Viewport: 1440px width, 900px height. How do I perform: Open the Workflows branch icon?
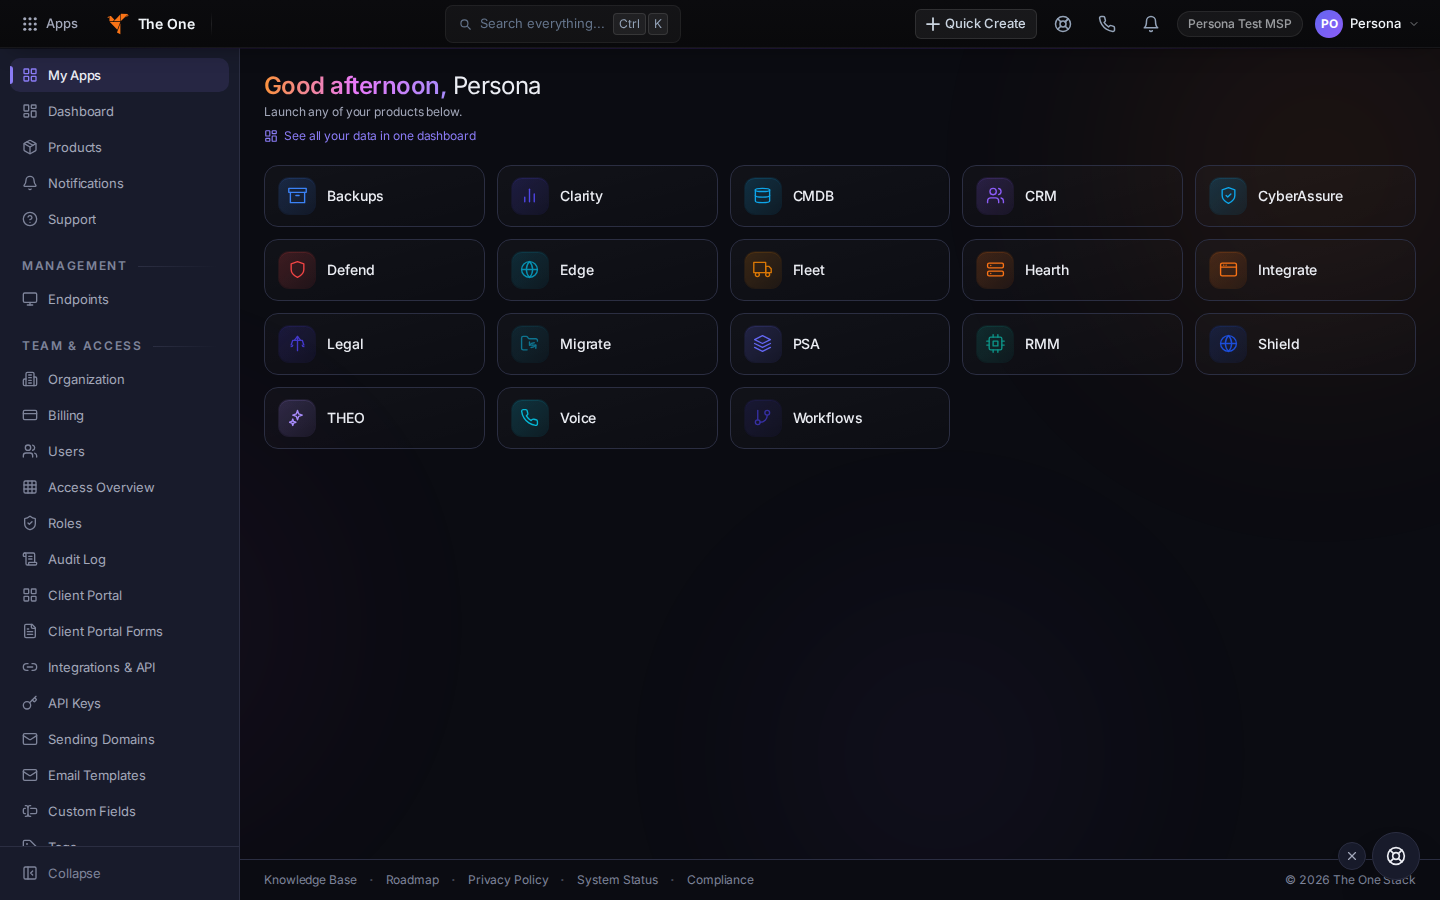pos(763,418)
